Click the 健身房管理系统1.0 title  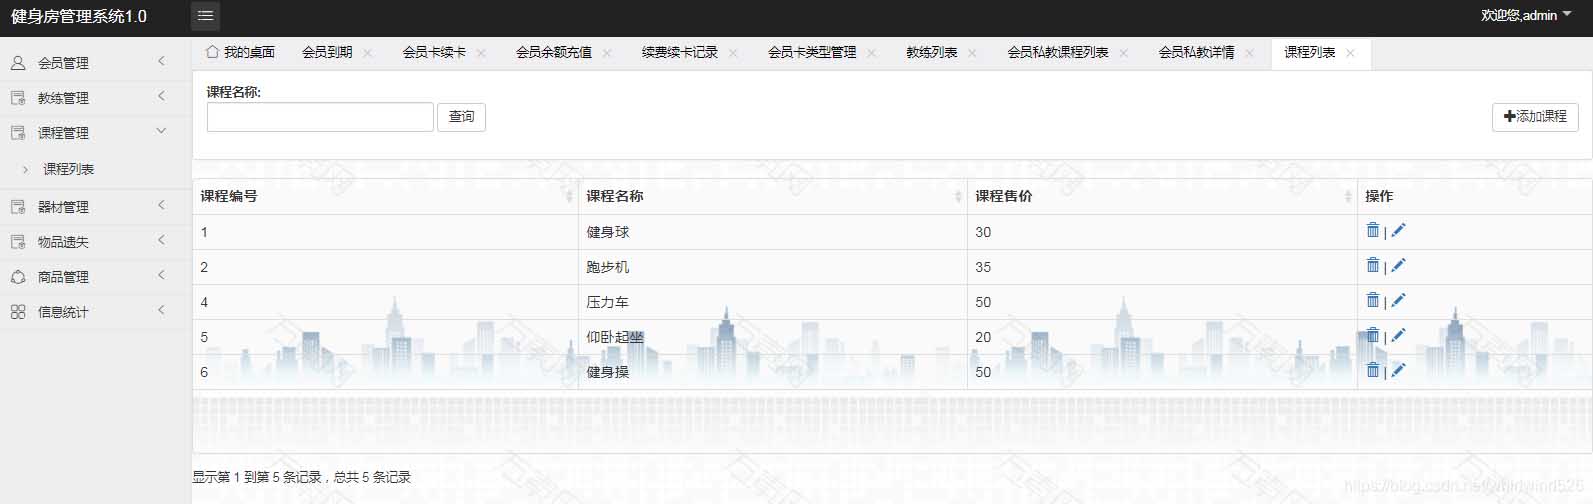click(x=79, y=16)
